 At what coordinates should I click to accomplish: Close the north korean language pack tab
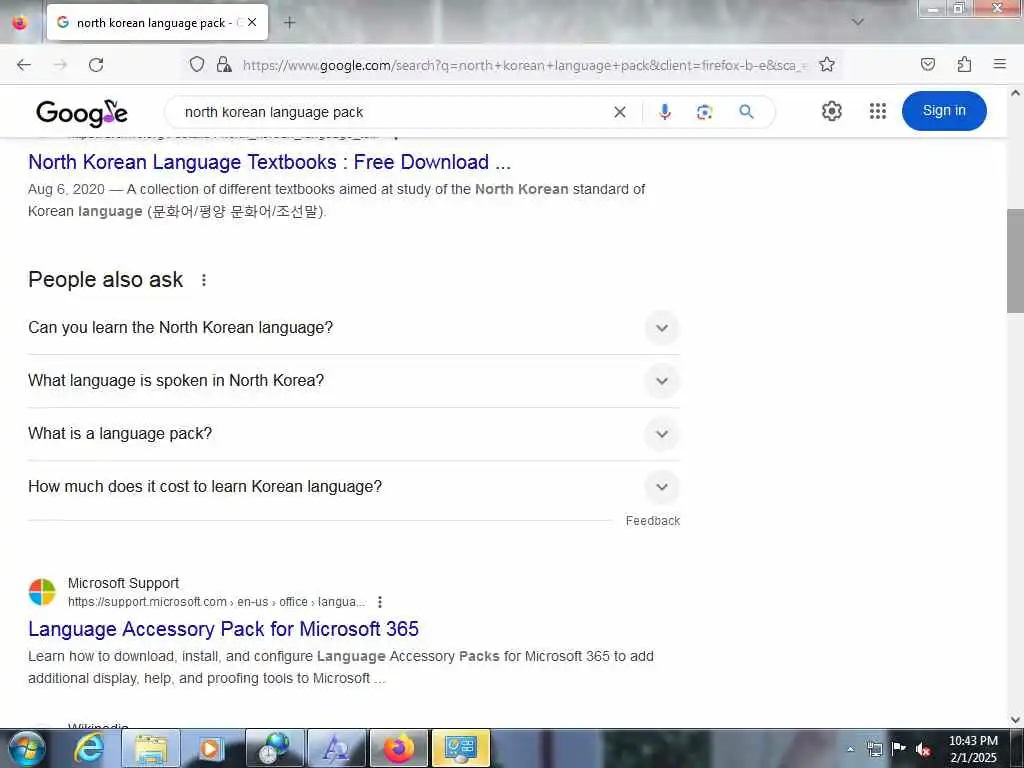[x=252, y=22]
